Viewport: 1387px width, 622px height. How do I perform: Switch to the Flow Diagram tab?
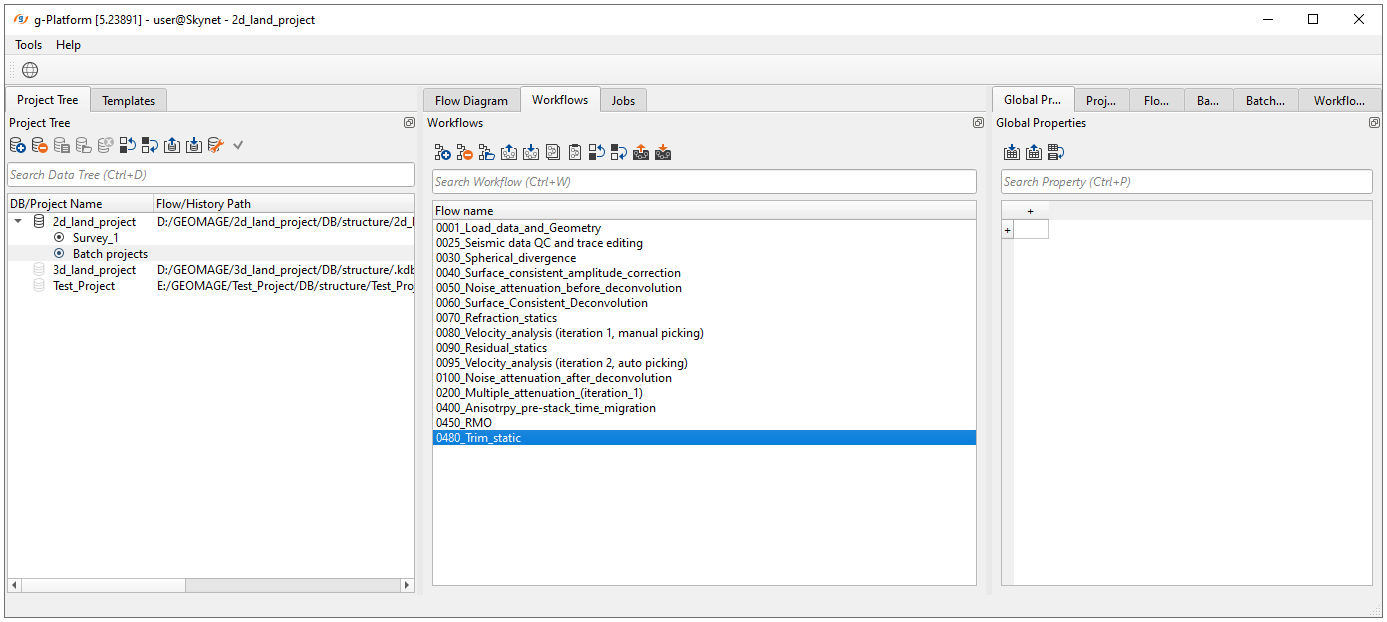471,100
